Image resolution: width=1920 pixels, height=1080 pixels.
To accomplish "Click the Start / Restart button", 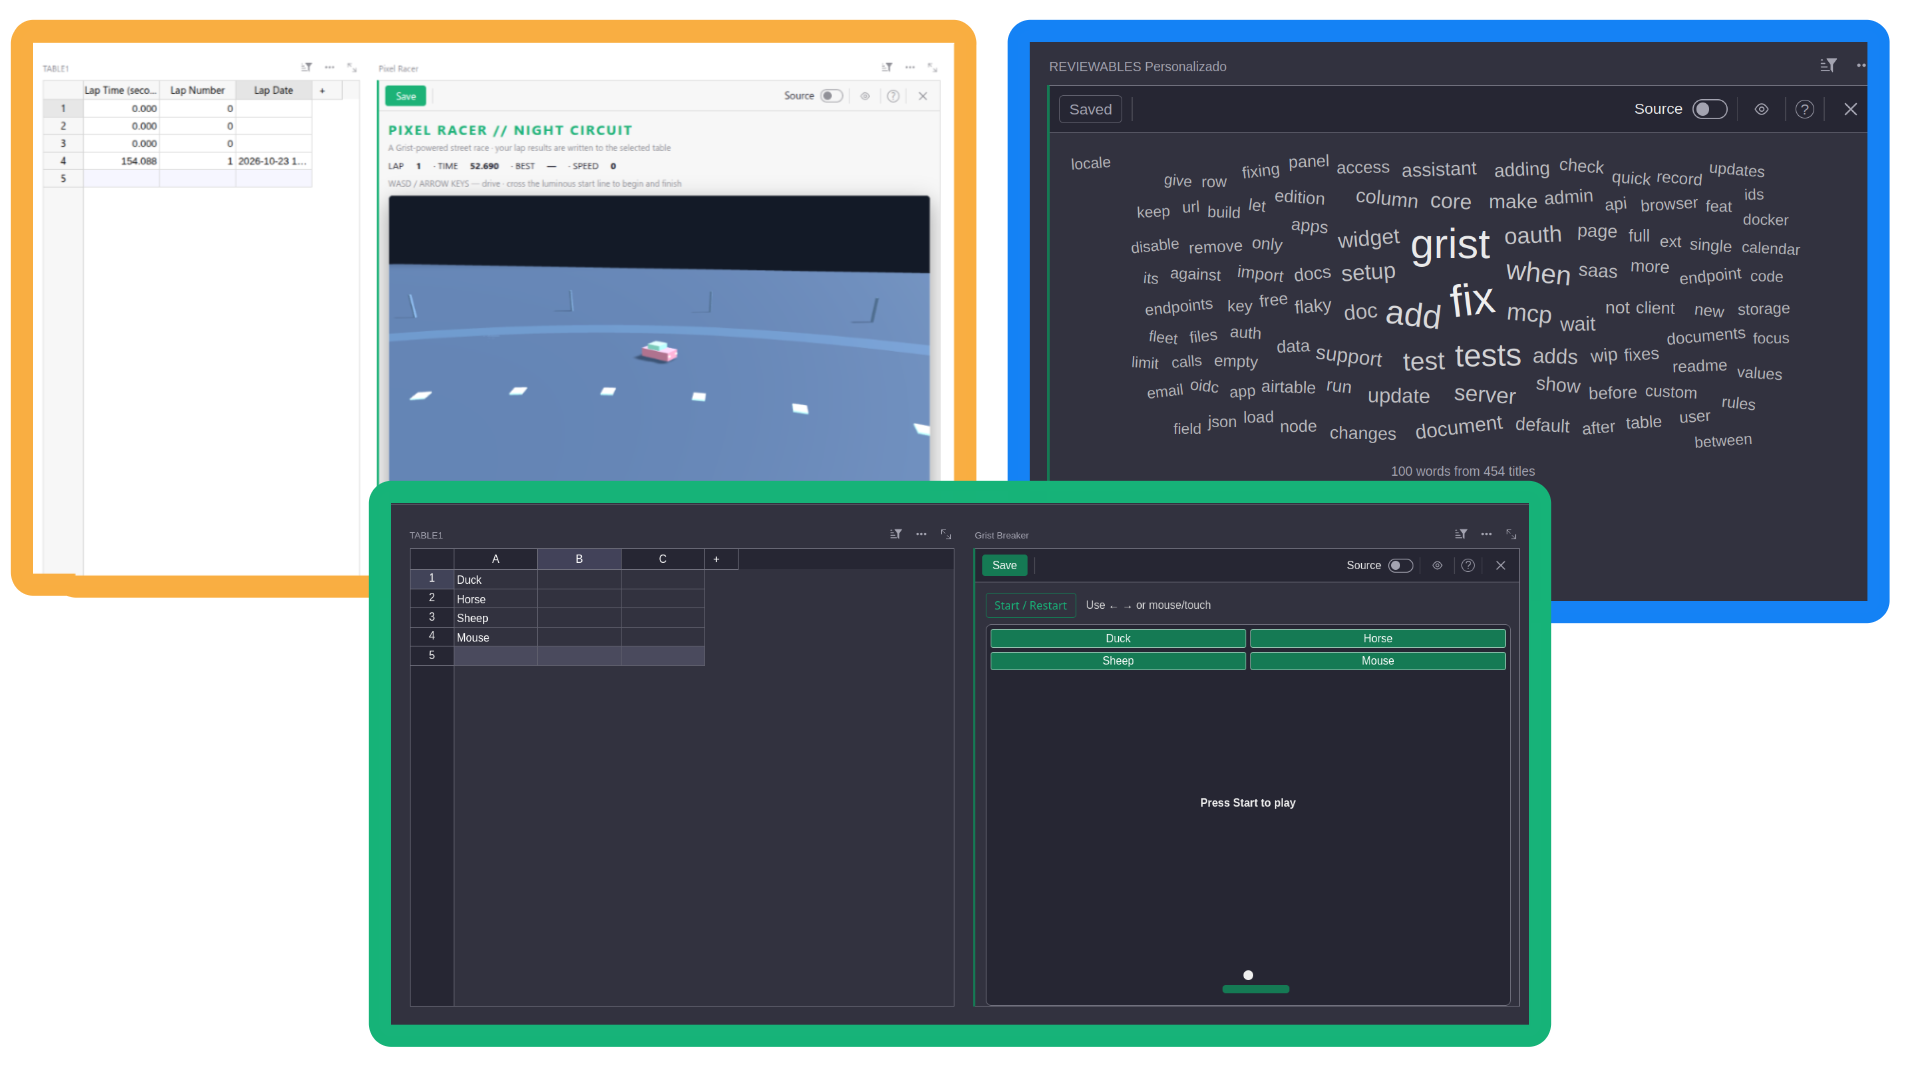I will coord(1030,605).
